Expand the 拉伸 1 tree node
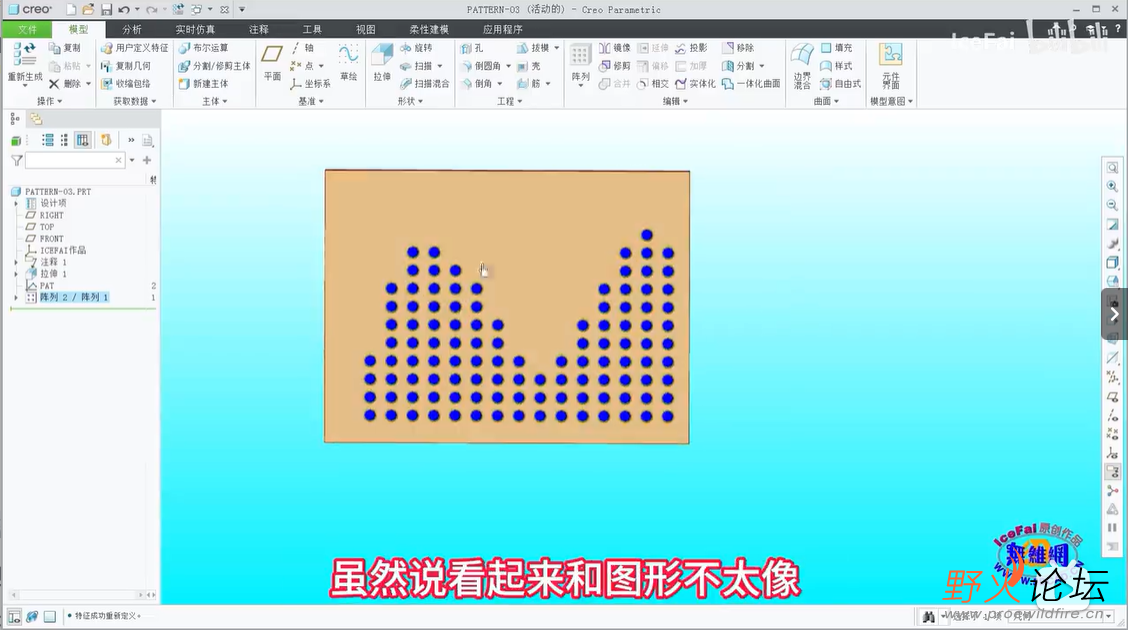The width and height of the screenshot is (1128, 630). tap(16, 274)
